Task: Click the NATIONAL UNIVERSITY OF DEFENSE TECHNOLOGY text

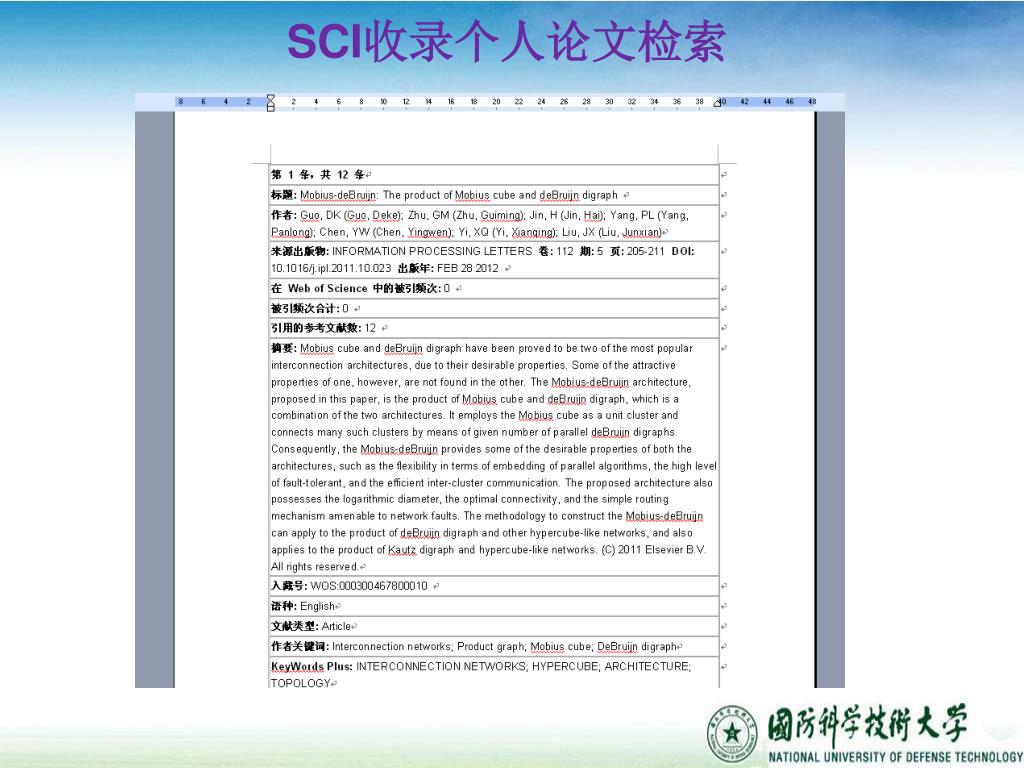Action: pyautogui.click(x=895, y=757)
